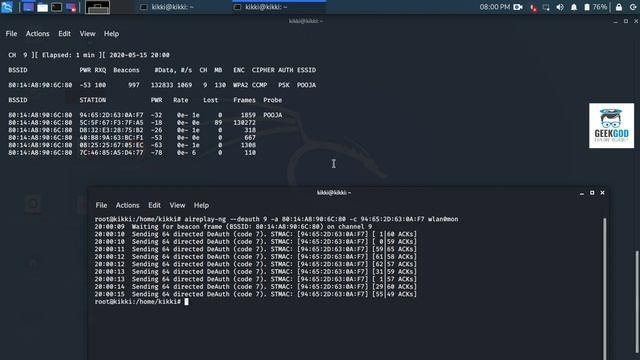Open the display settings tray icon
This screenshot has width=640, height=360.
tap(546, 7)
